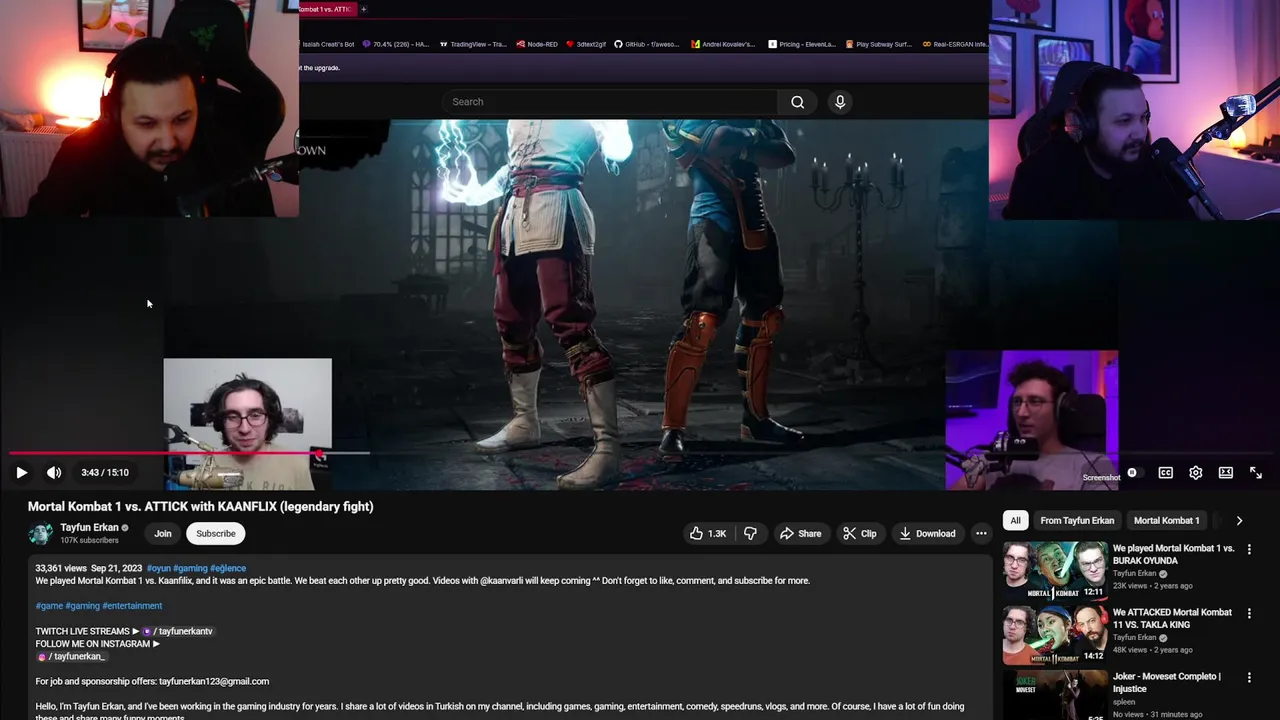Select the From Tayfun Erkan chip

pos(1077,521)
